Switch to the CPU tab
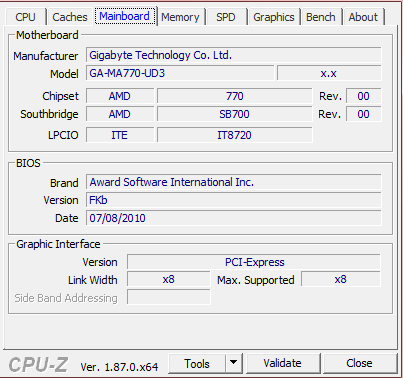 pos(25,17)
